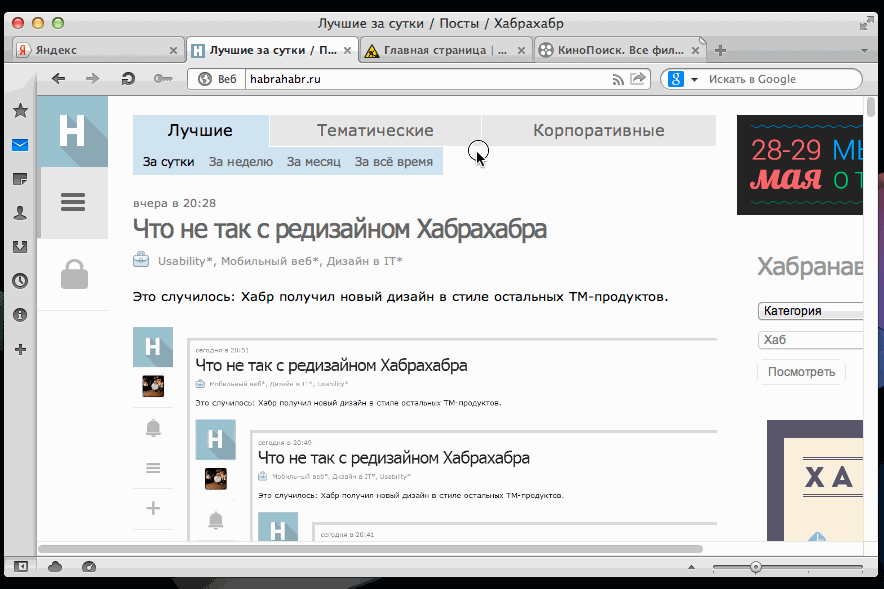Filter posts by За месяц
Screen dimensions: 884x589
313,162
